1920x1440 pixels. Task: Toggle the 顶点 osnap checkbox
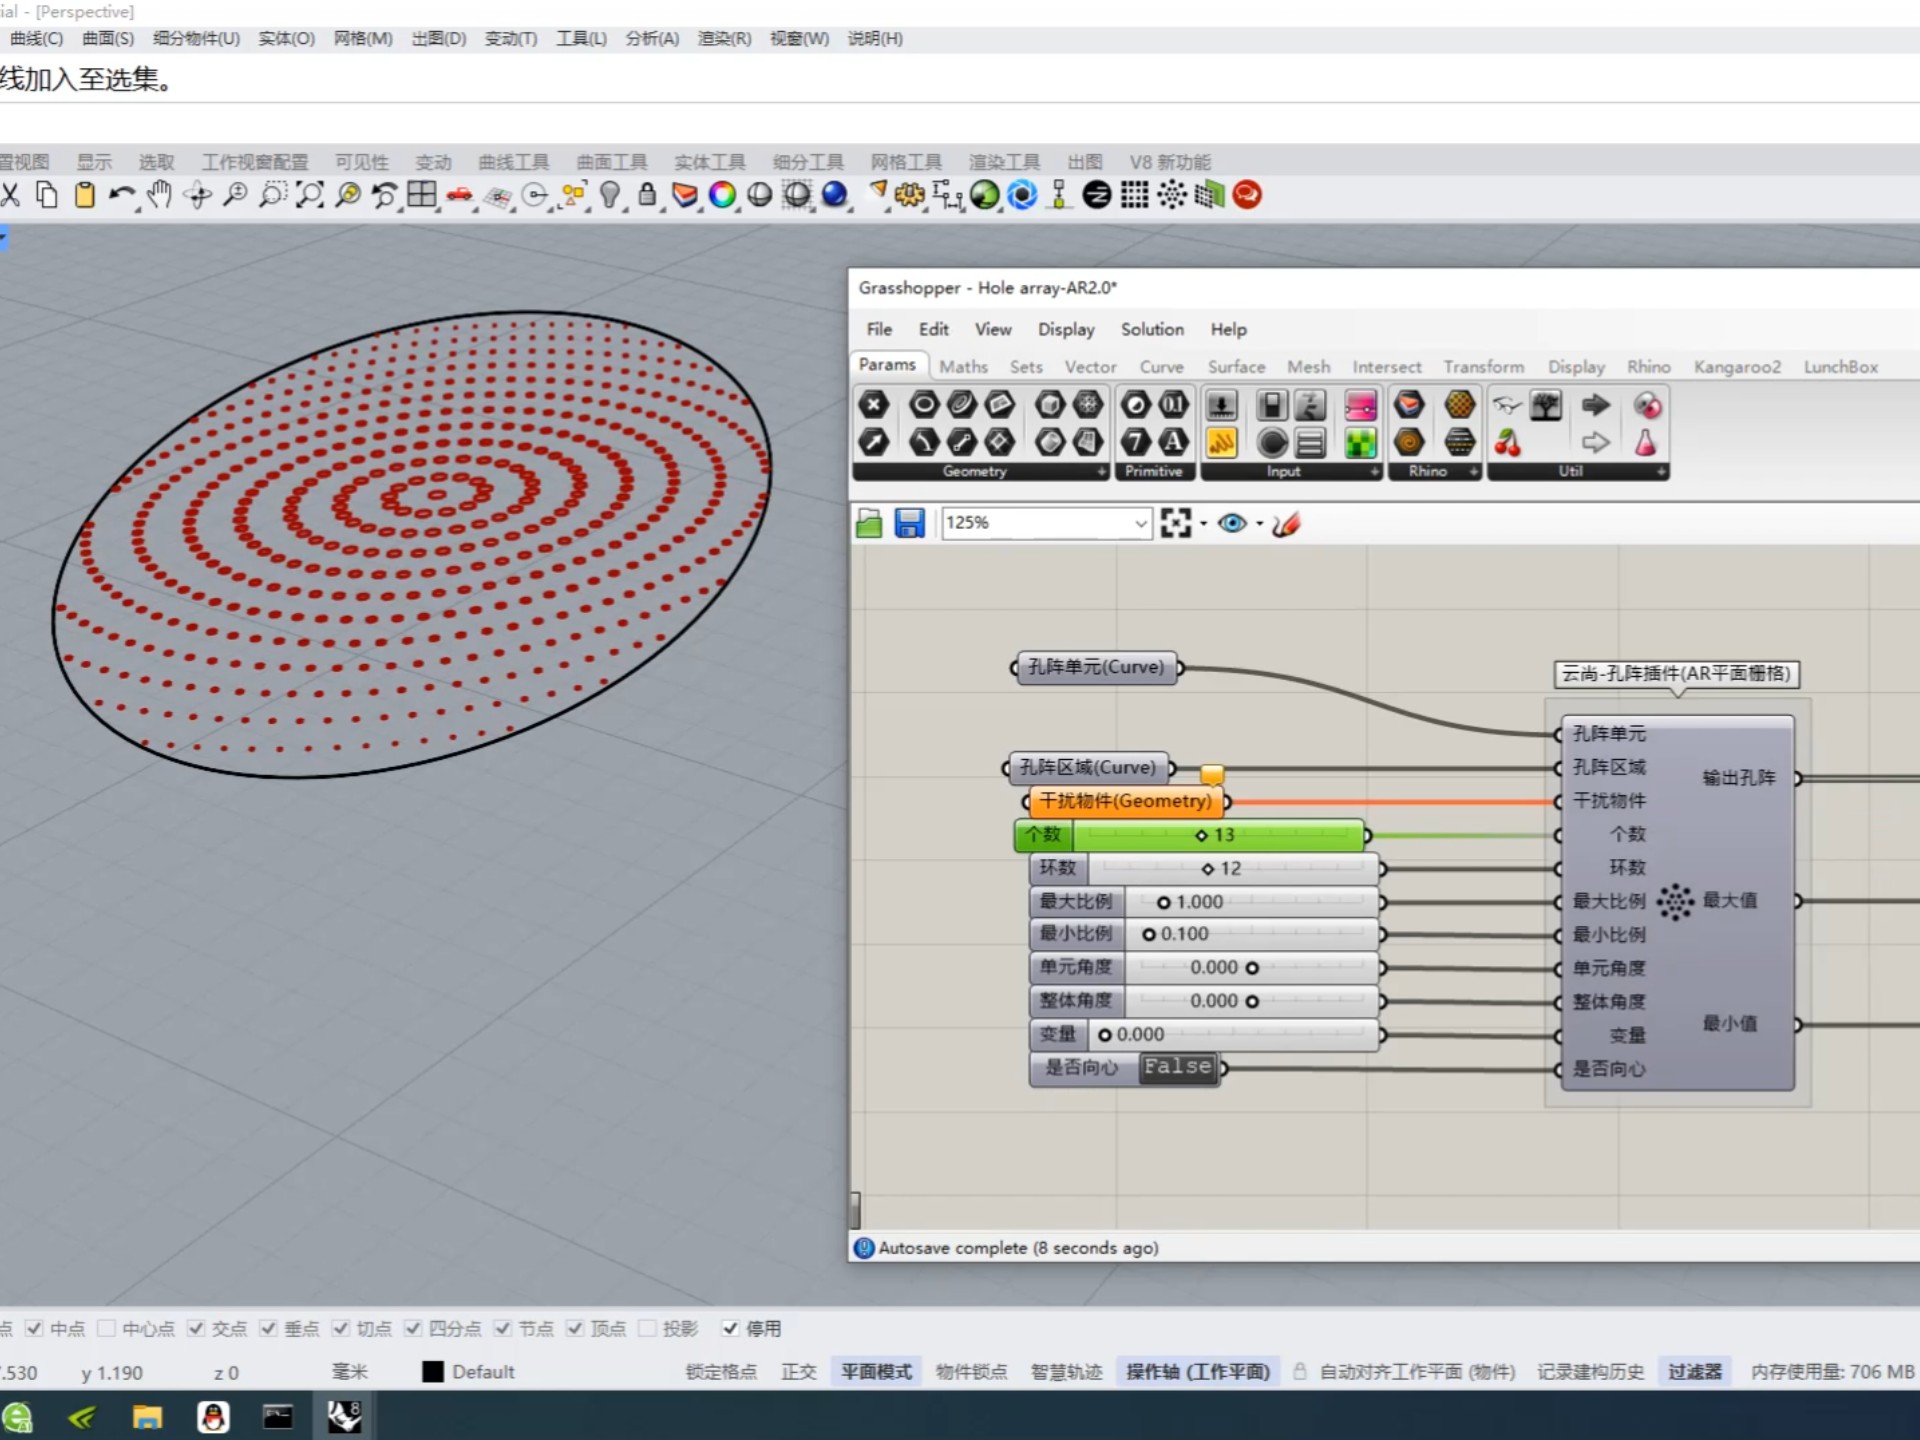pyautogui.click(x=574, y=1328)
